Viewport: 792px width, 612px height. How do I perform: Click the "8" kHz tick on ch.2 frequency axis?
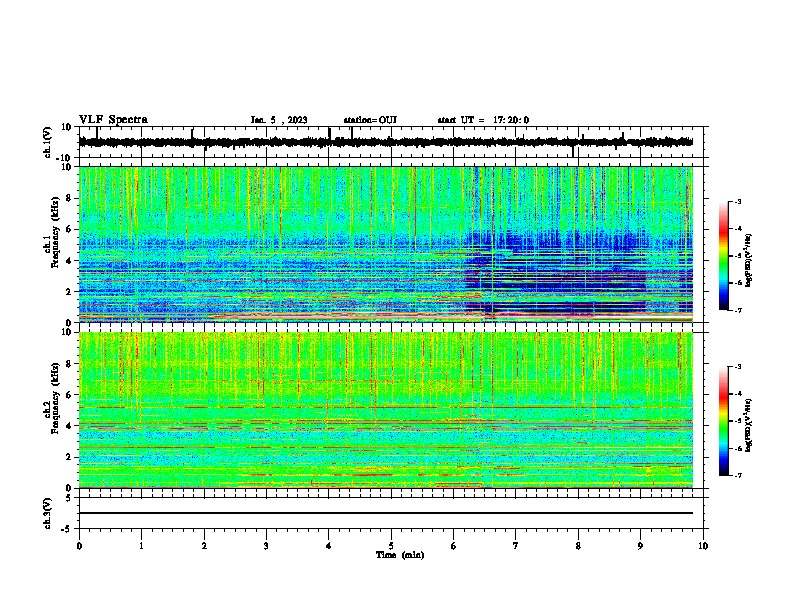tap(69, 364)
